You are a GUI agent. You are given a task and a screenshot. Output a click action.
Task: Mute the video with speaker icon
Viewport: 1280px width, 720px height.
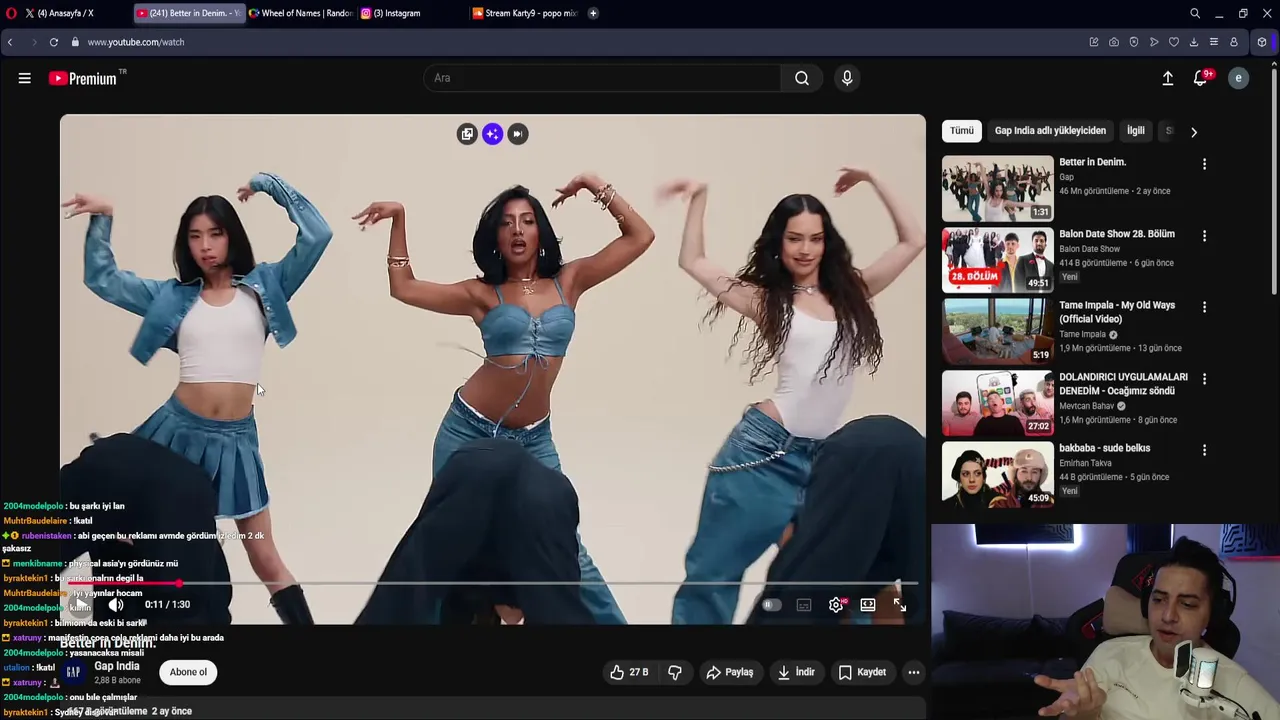[116, 604]
